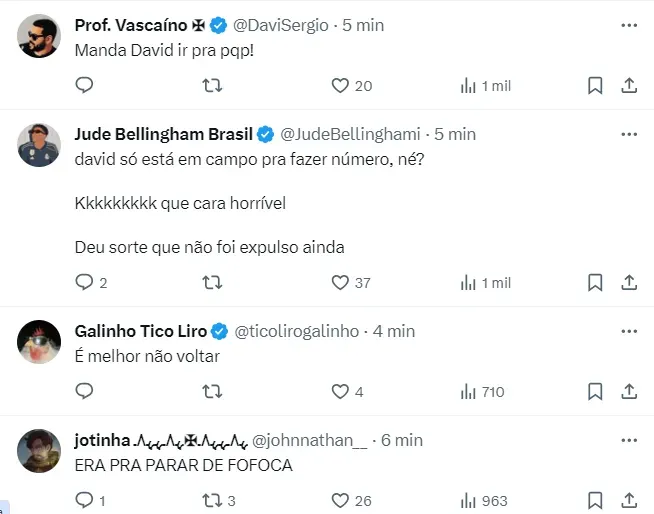Open more options on jotinha's tweet

[628, 440]
